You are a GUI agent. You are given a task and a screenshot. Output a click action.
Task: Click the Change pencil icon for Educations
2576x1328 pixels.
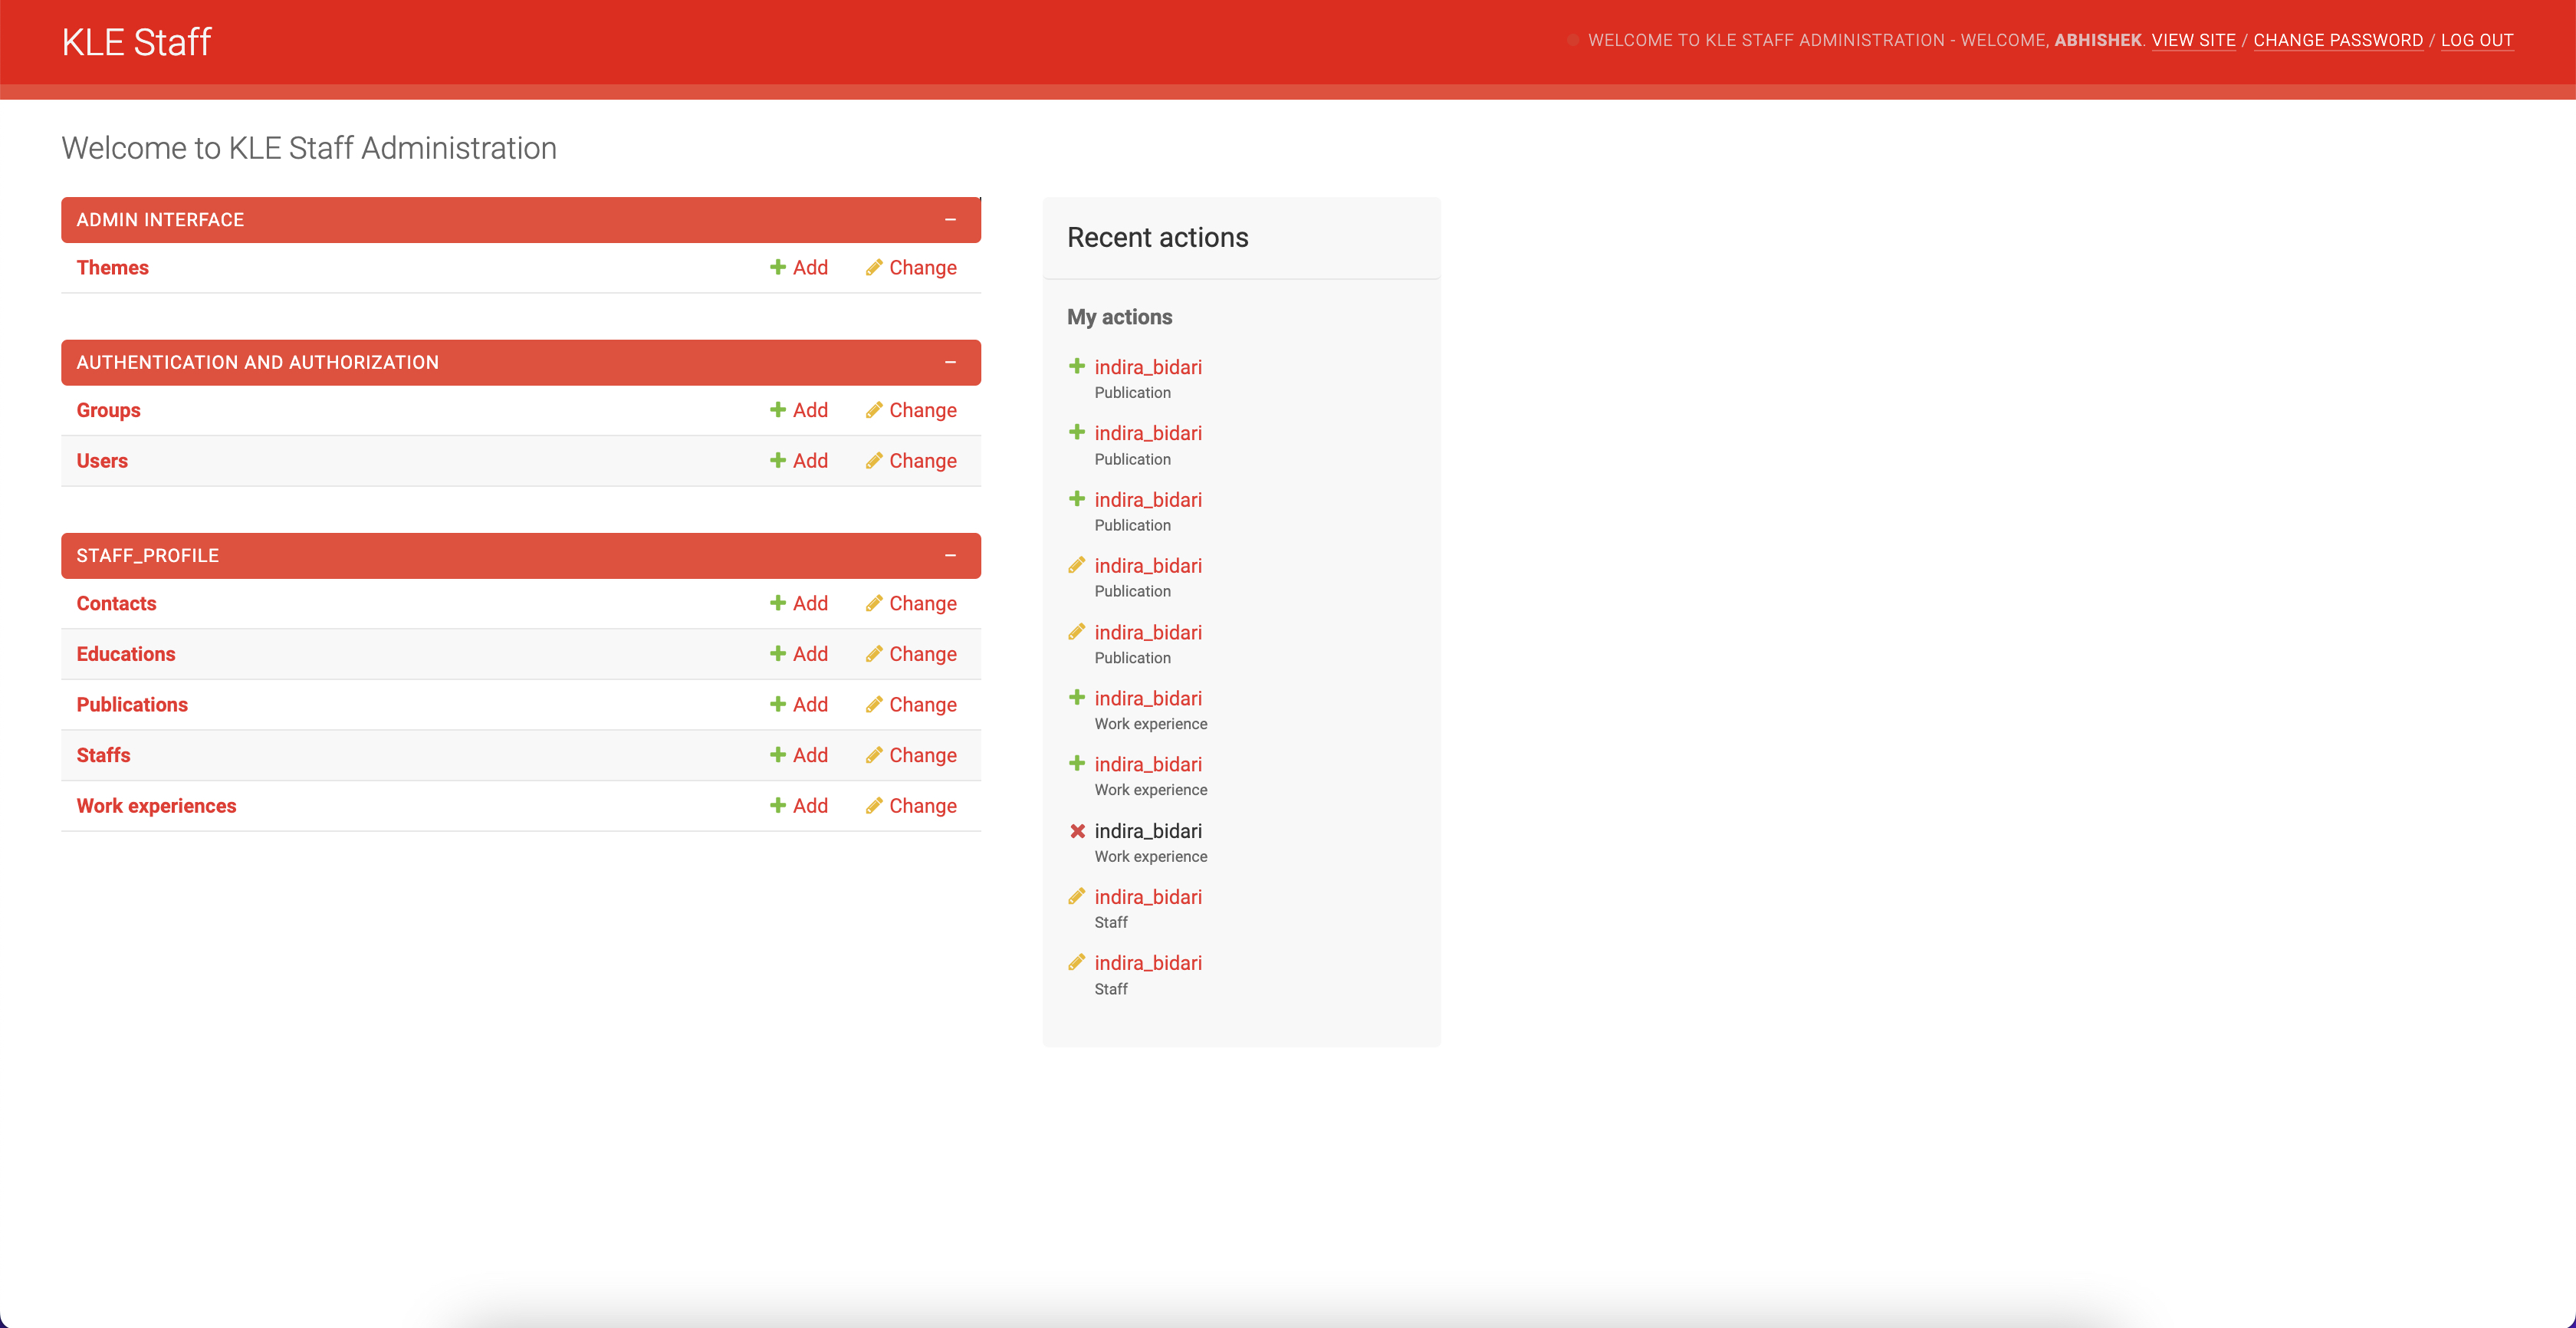(873, 654)
